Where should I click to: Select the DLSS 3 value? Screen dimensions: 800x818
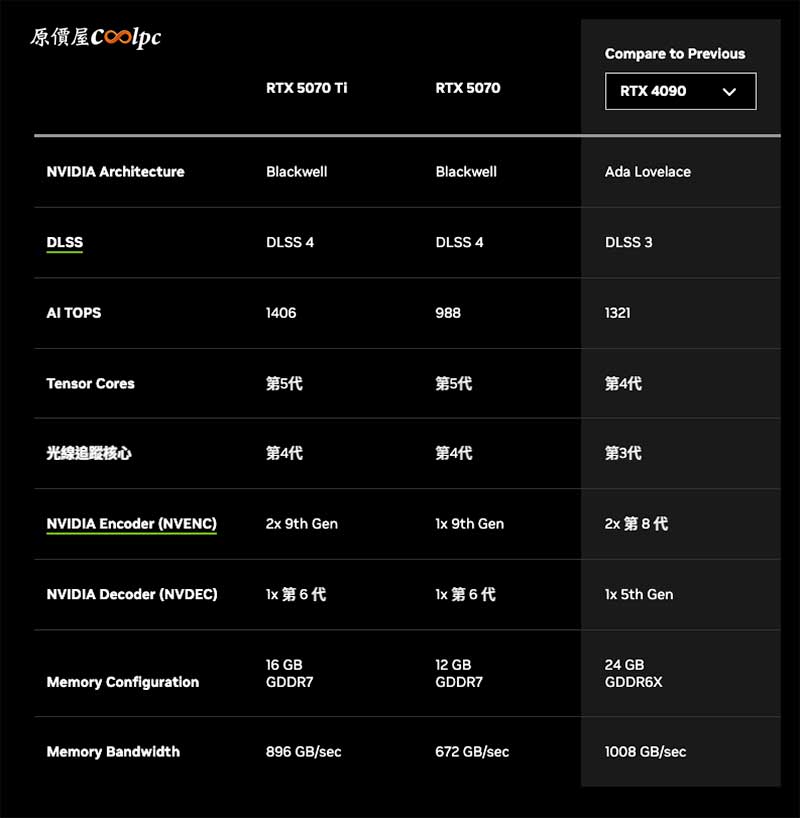tap(628, 242)
